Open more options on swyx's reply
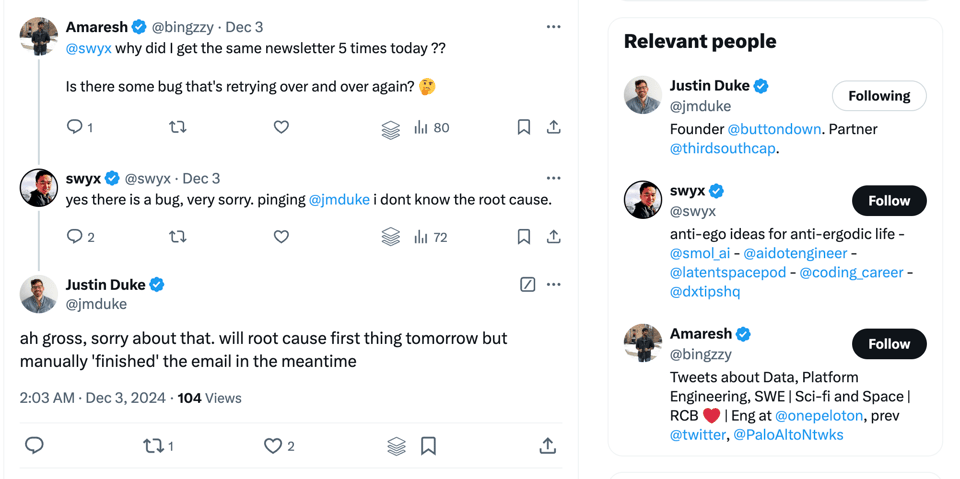 coord(553,178)
